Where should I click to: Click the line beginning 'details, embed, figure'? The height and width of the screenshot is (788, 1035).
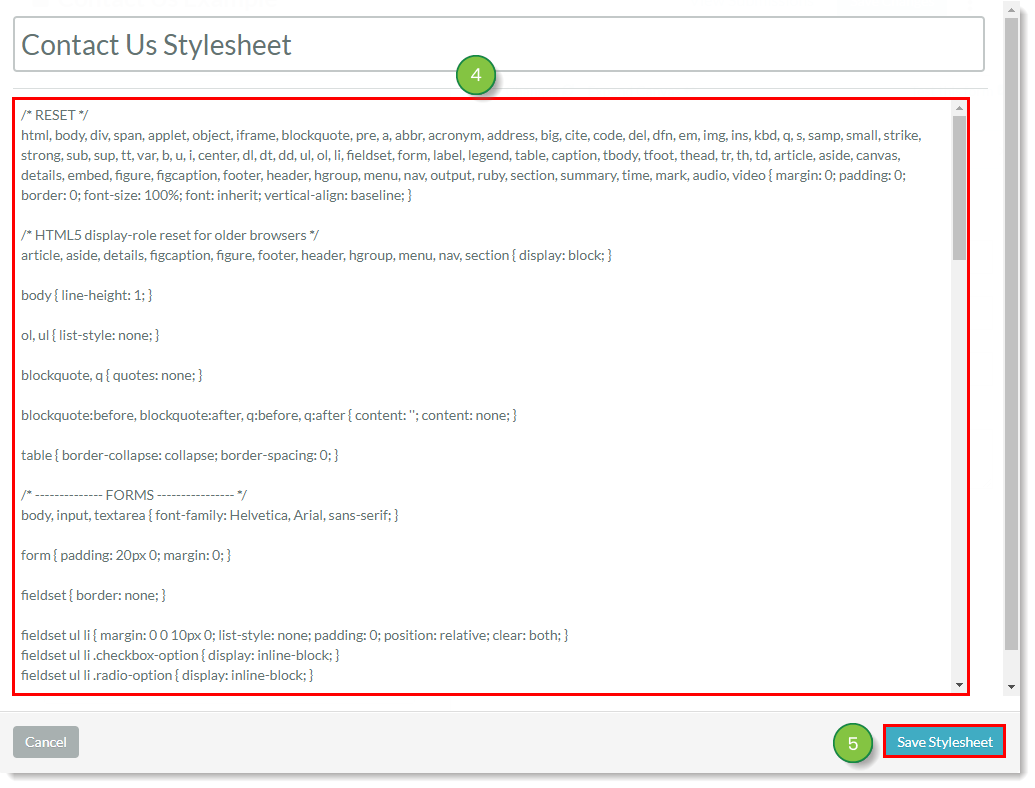coord(463,176)
